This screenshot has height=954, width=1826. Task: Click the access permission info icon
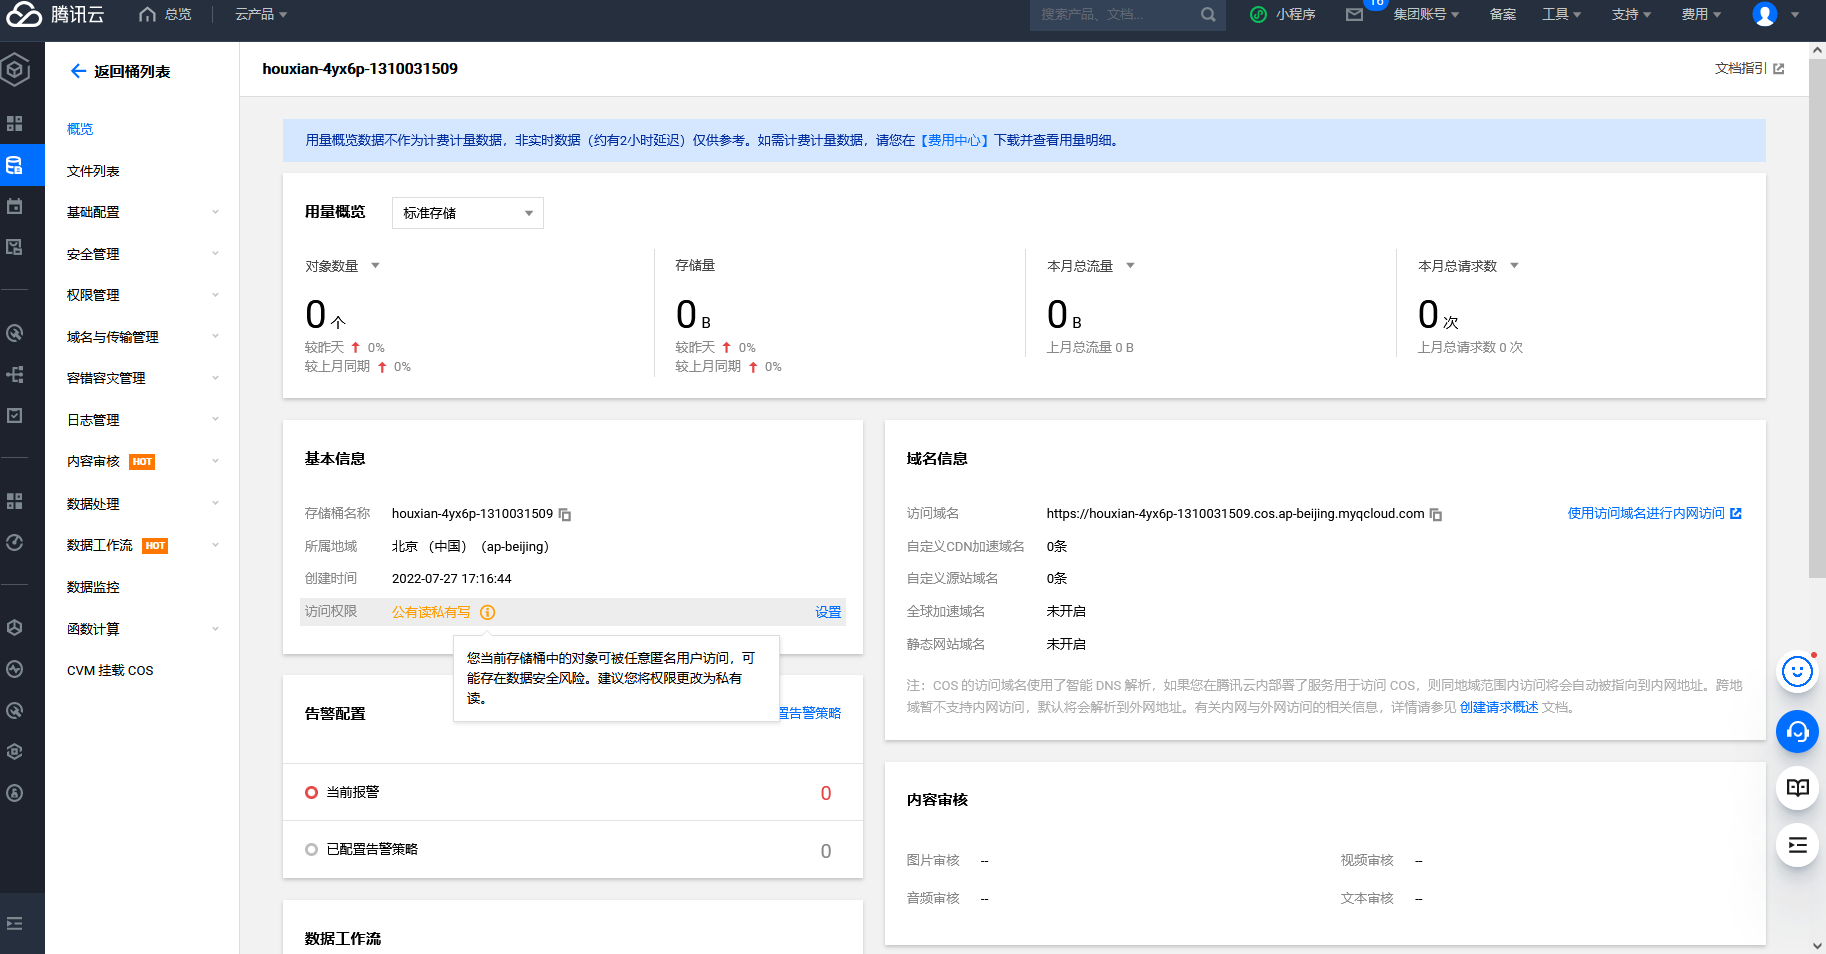[x=488, y=612]
